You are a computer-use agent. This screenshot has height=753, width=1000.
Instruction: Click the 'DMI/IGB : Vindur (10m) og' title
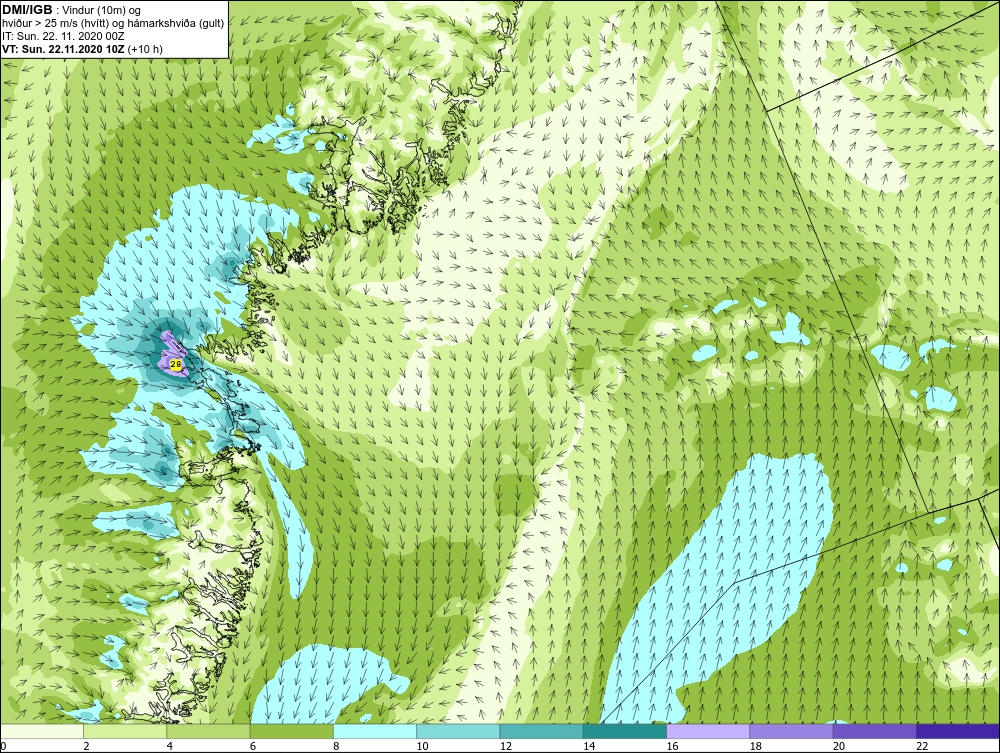72,10
